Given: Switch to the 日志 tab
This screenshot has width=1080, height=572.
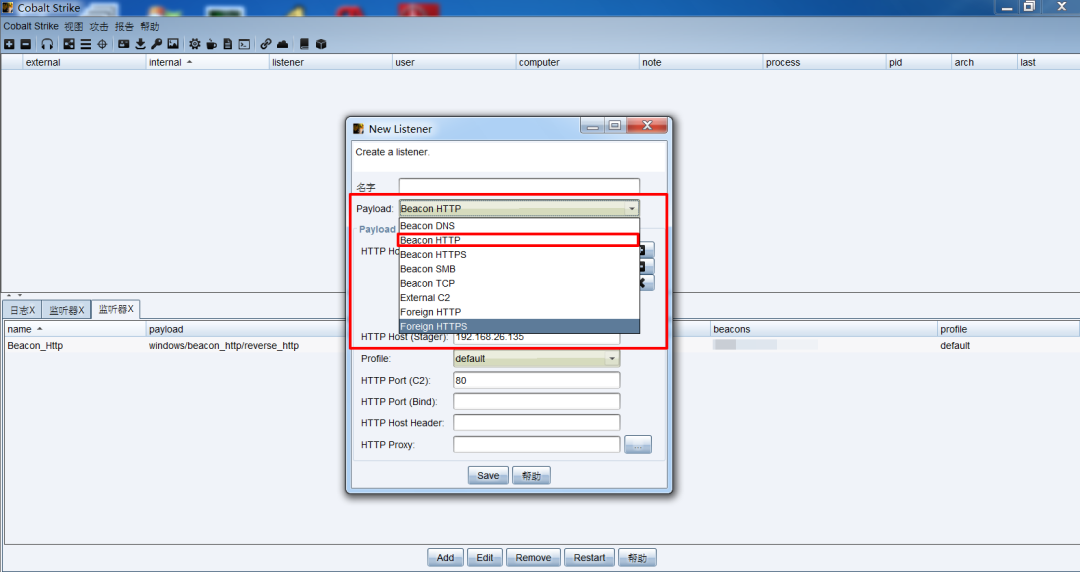Looking at the screenshot, I should coord(22,310).
